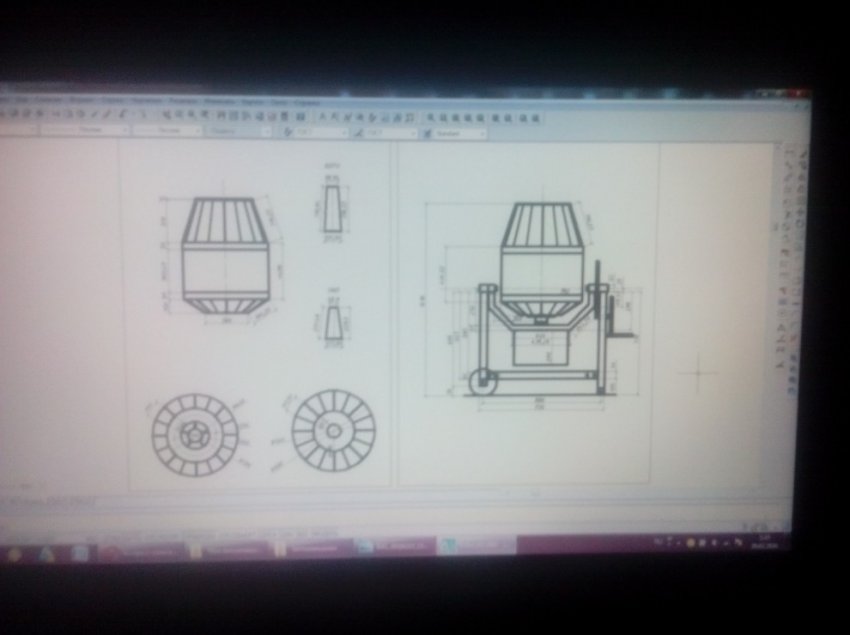Click the top icon of inner right toolbar column
The image size is (850, 635).
(786, 152)
